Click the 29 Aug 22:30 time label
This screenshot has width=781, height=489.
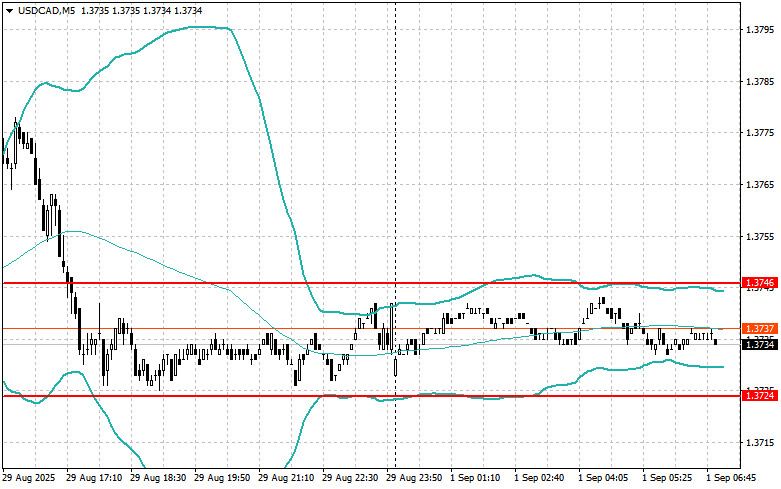point(350,478)
